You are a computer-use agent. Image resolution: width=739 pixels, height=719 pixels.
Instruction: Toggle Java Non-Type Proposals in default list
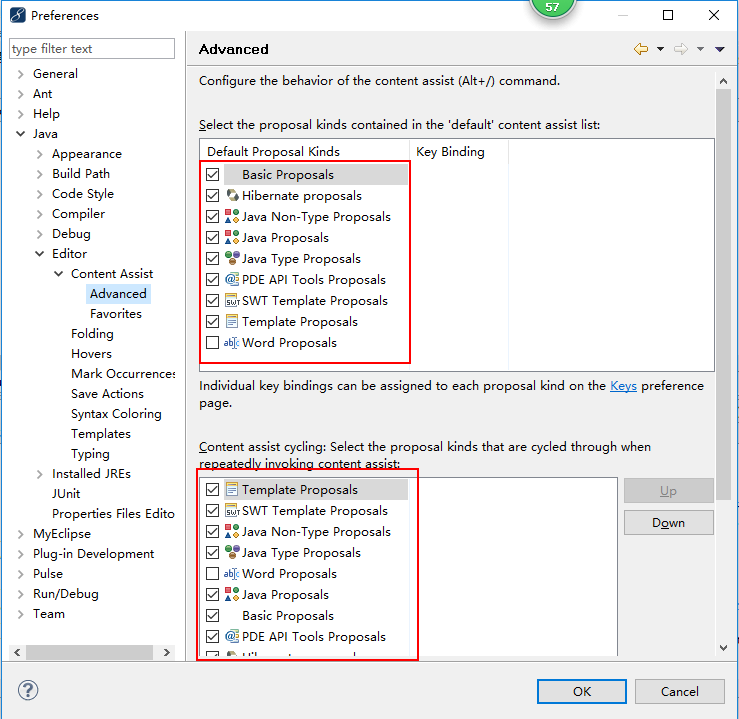213,217
